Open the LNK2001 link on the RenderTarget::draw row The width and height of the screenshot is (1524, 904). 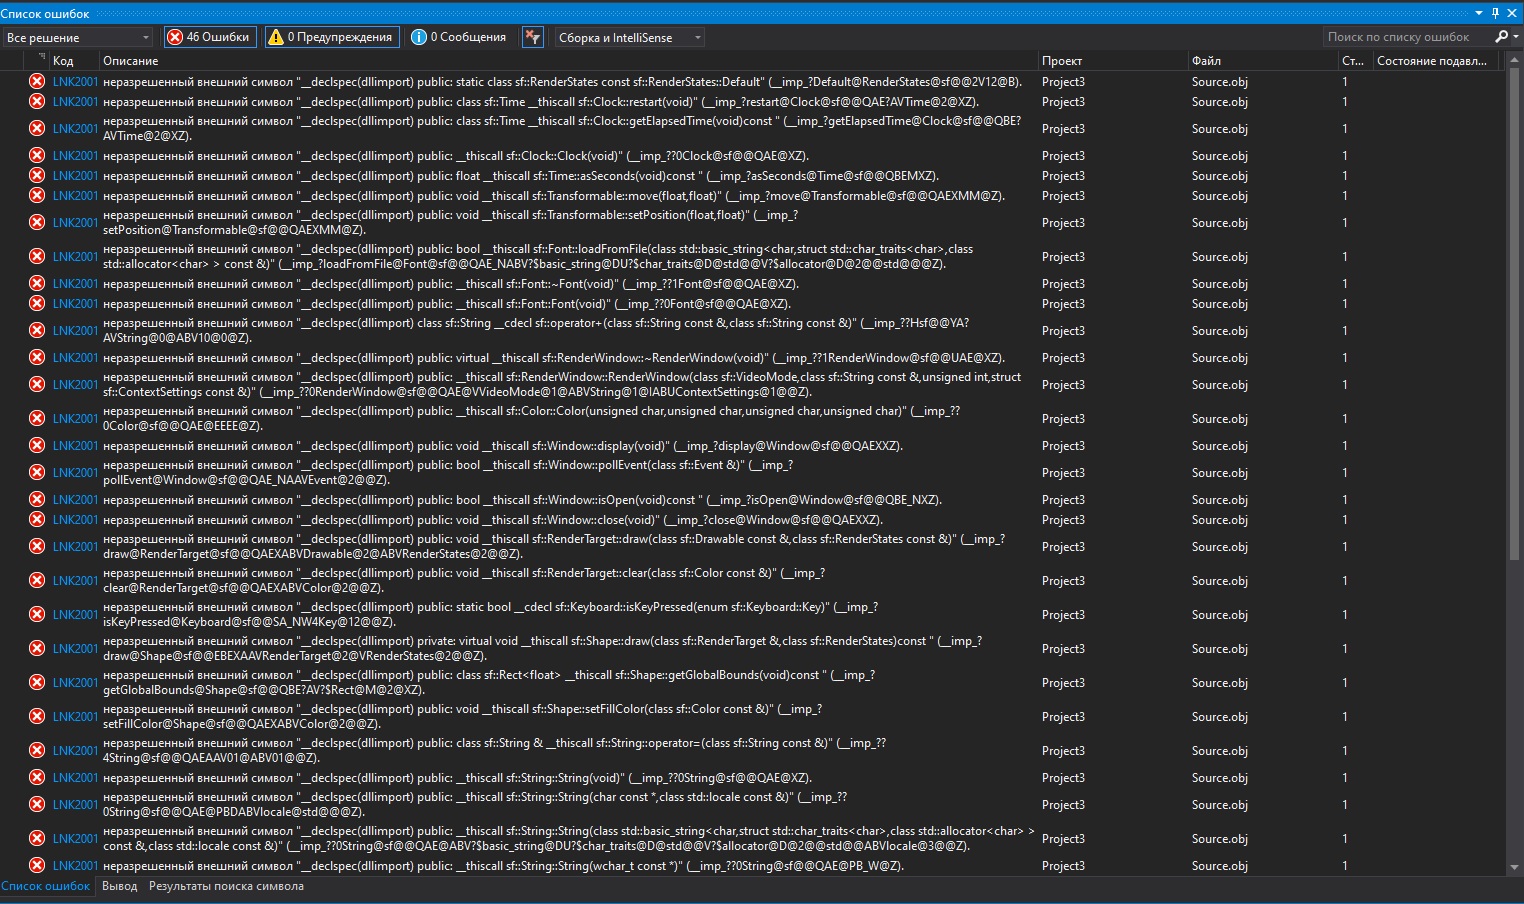pyautogui.click(x=75, y=547)
